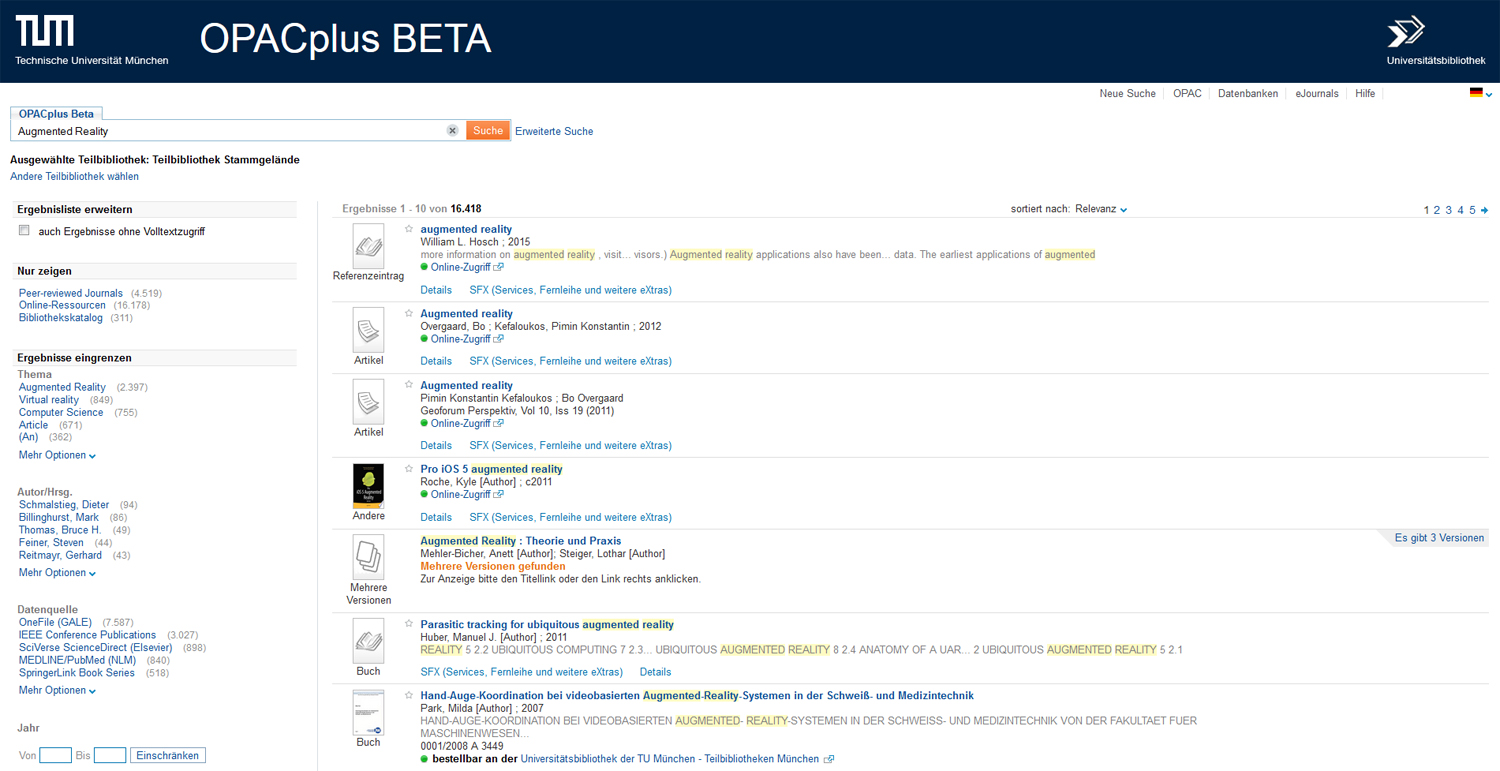Click the Von year input field
Image resolution: width=1500 pixels, height=771 pixels.
(x=55, y=755)
